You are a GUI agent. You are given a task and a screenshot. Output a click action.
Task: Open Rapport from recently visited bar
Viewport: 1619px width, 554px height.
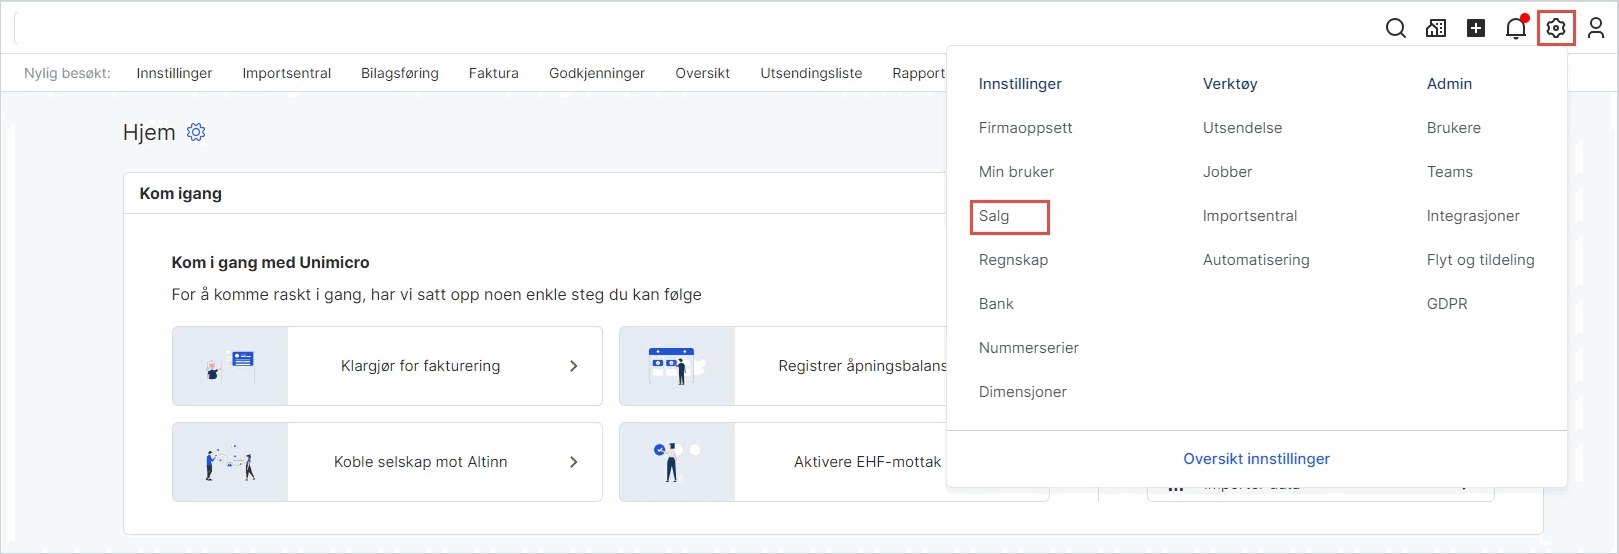918,73
